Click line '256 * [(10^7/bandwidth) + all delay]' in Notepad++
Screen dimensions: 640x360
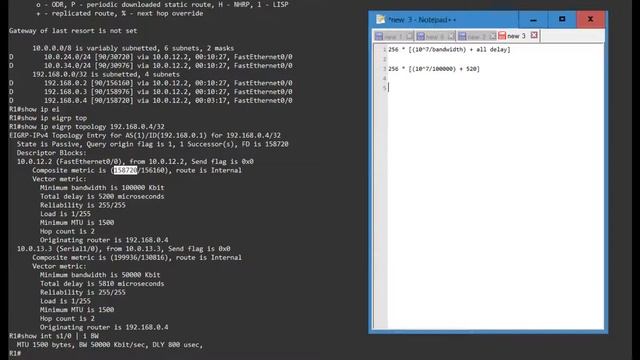tap(449, 49)
